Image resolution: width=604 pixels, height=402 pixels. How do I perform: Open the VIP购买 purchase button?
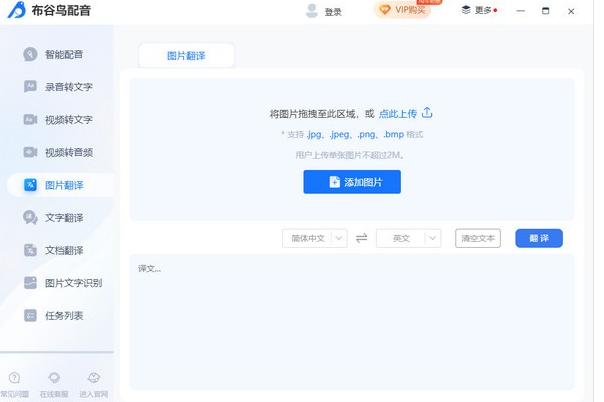[x=402, y=10]
